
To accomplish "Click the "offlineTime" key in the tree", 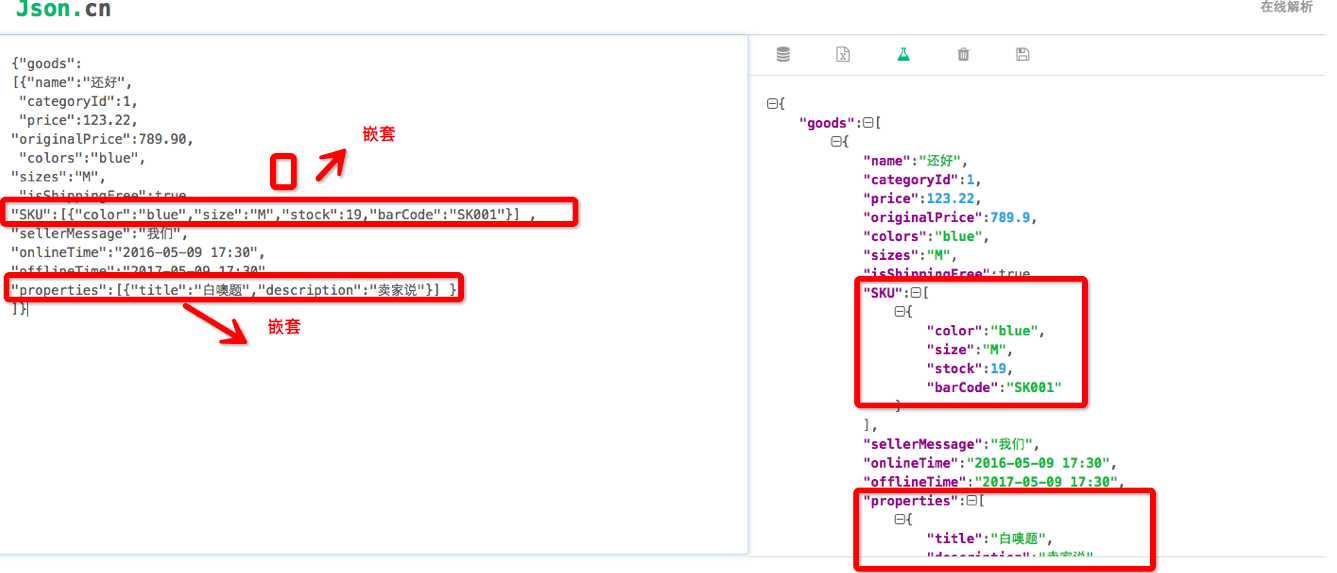I will click(x=915, y=481).
